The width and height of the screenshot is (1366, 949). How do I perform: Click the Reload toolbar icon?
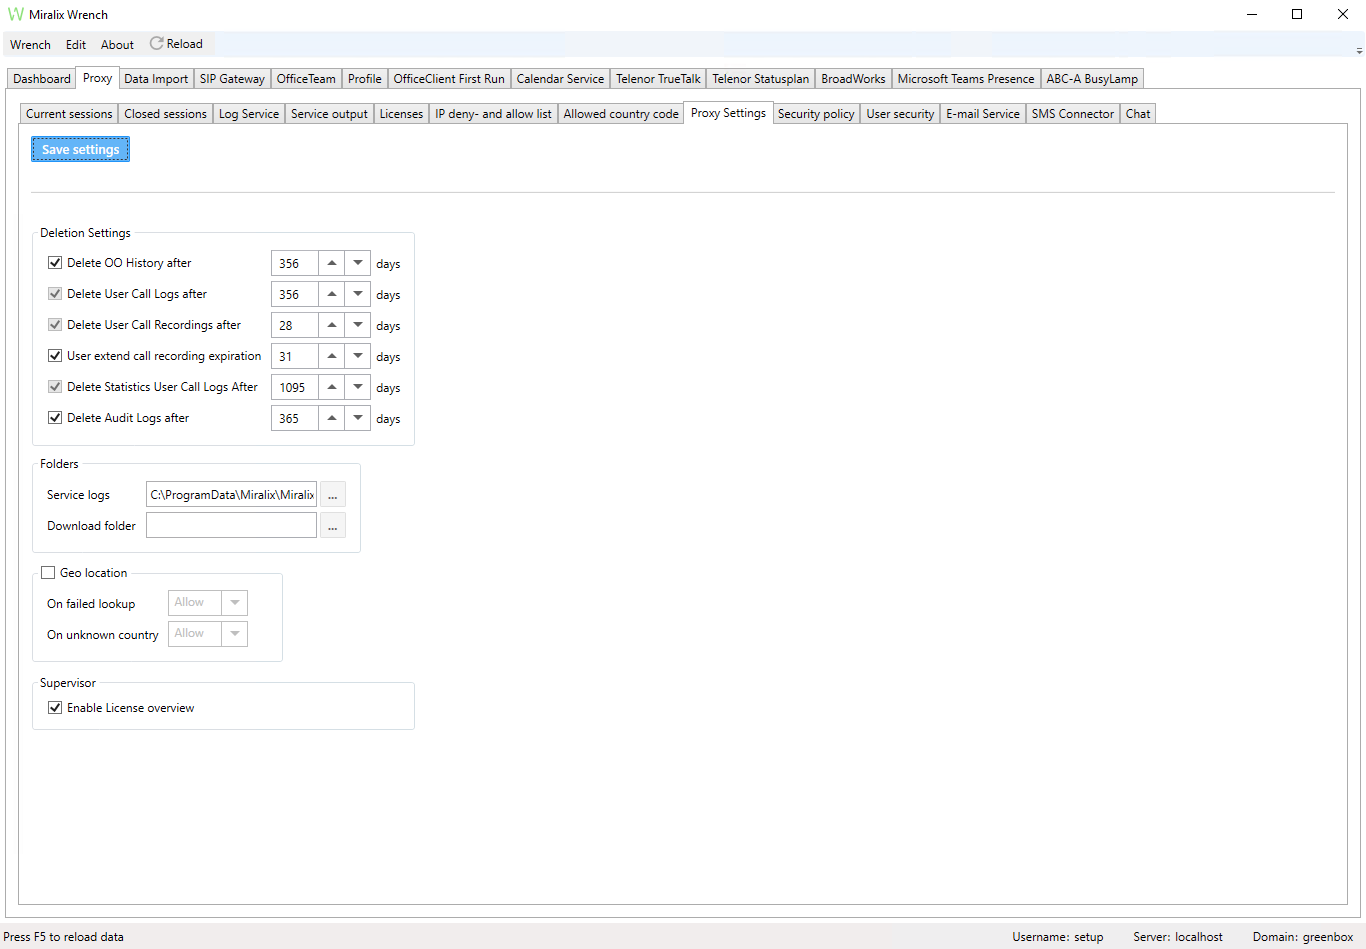pyautogui.click(x=157, y=44)
